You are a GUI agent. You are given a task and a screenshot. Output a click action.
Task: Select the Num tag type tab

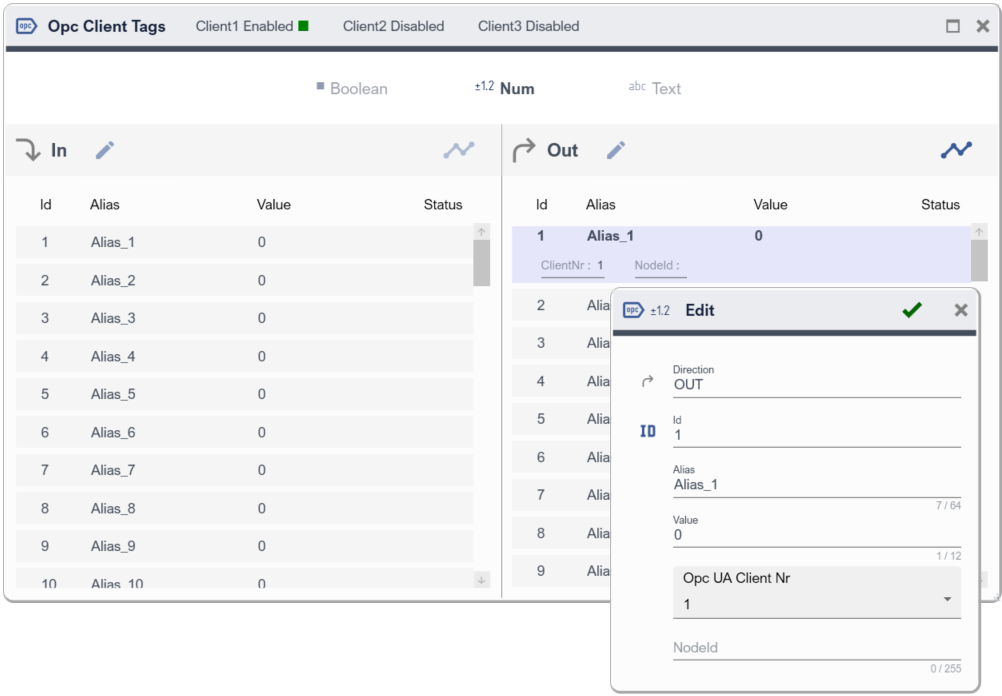pos(505,88)
